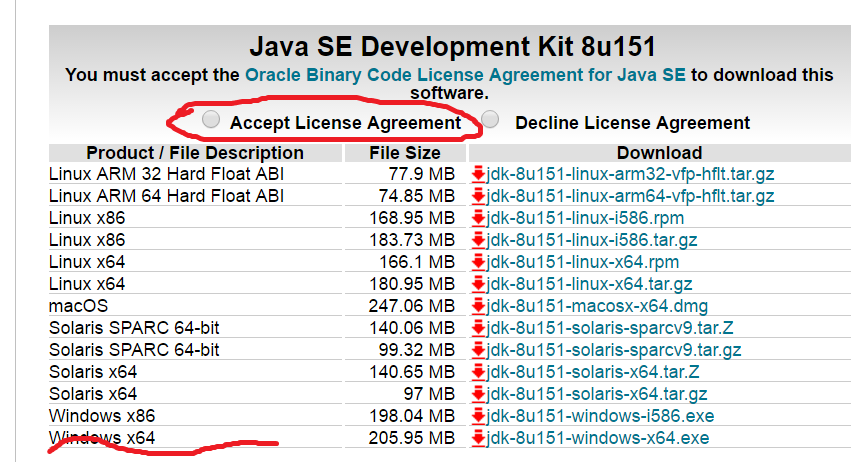Click download arrow icon for linux-i586.tar.gz
Screen dimensions: 861x462
click(478, 240)
